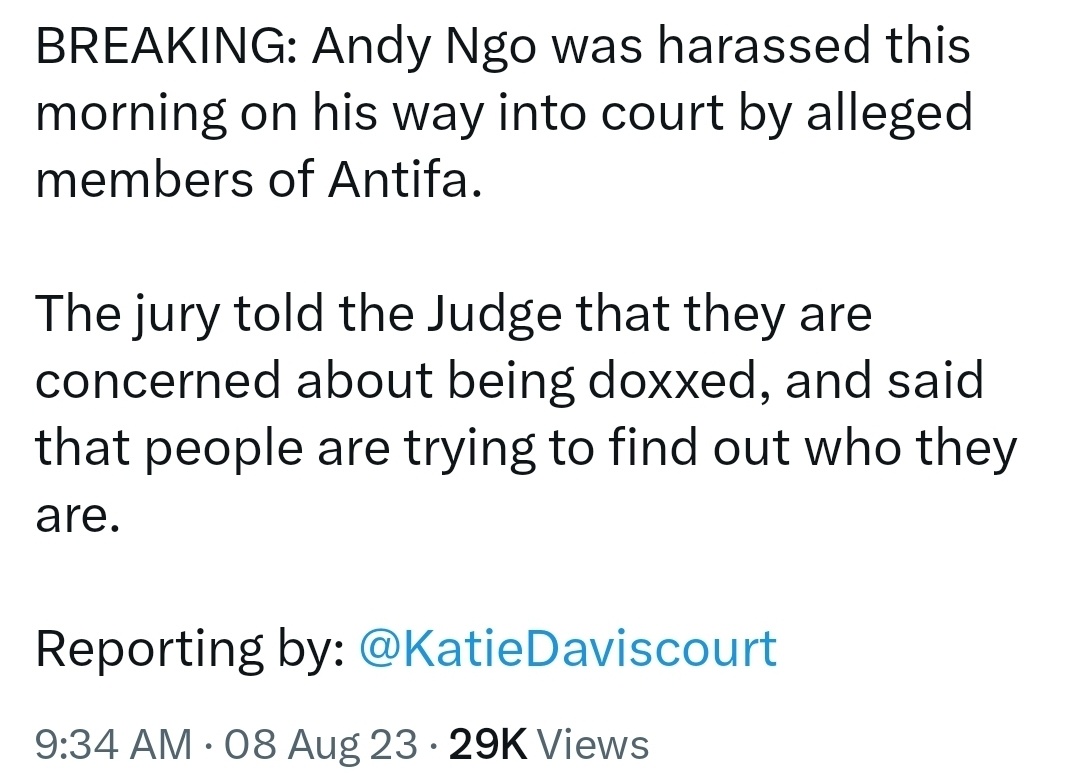The width and height of the screenshot is (1080, 773).
Task: Click the word members in the third line
Action: (145, 179)
